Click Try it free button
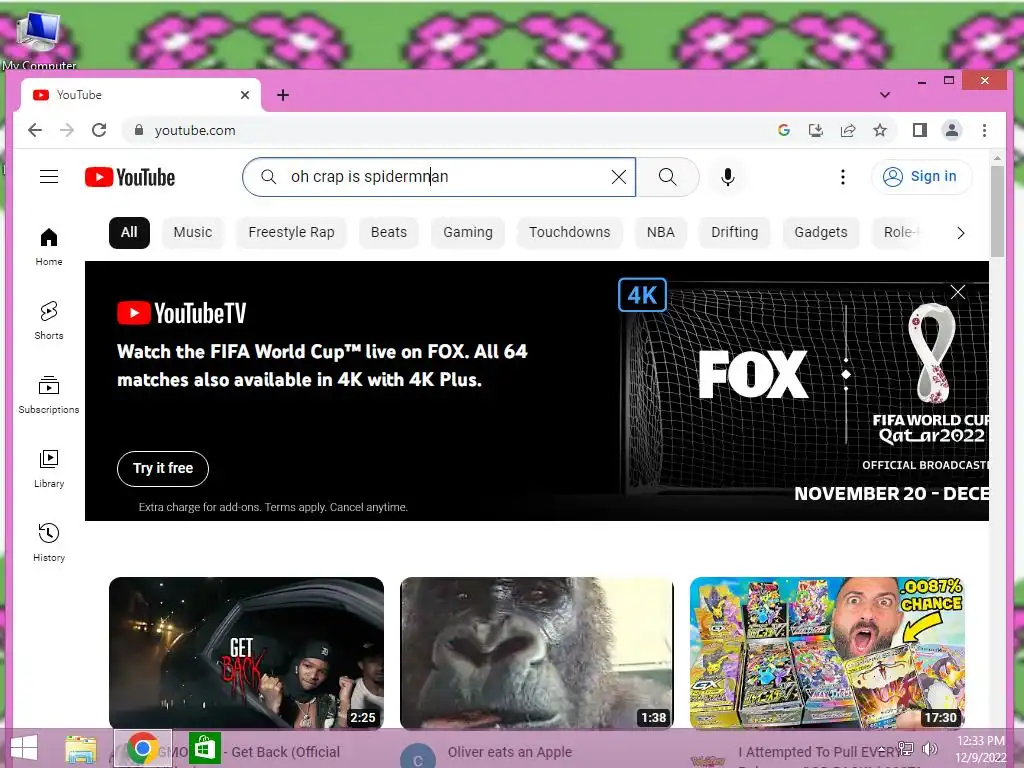 [163, 468]
